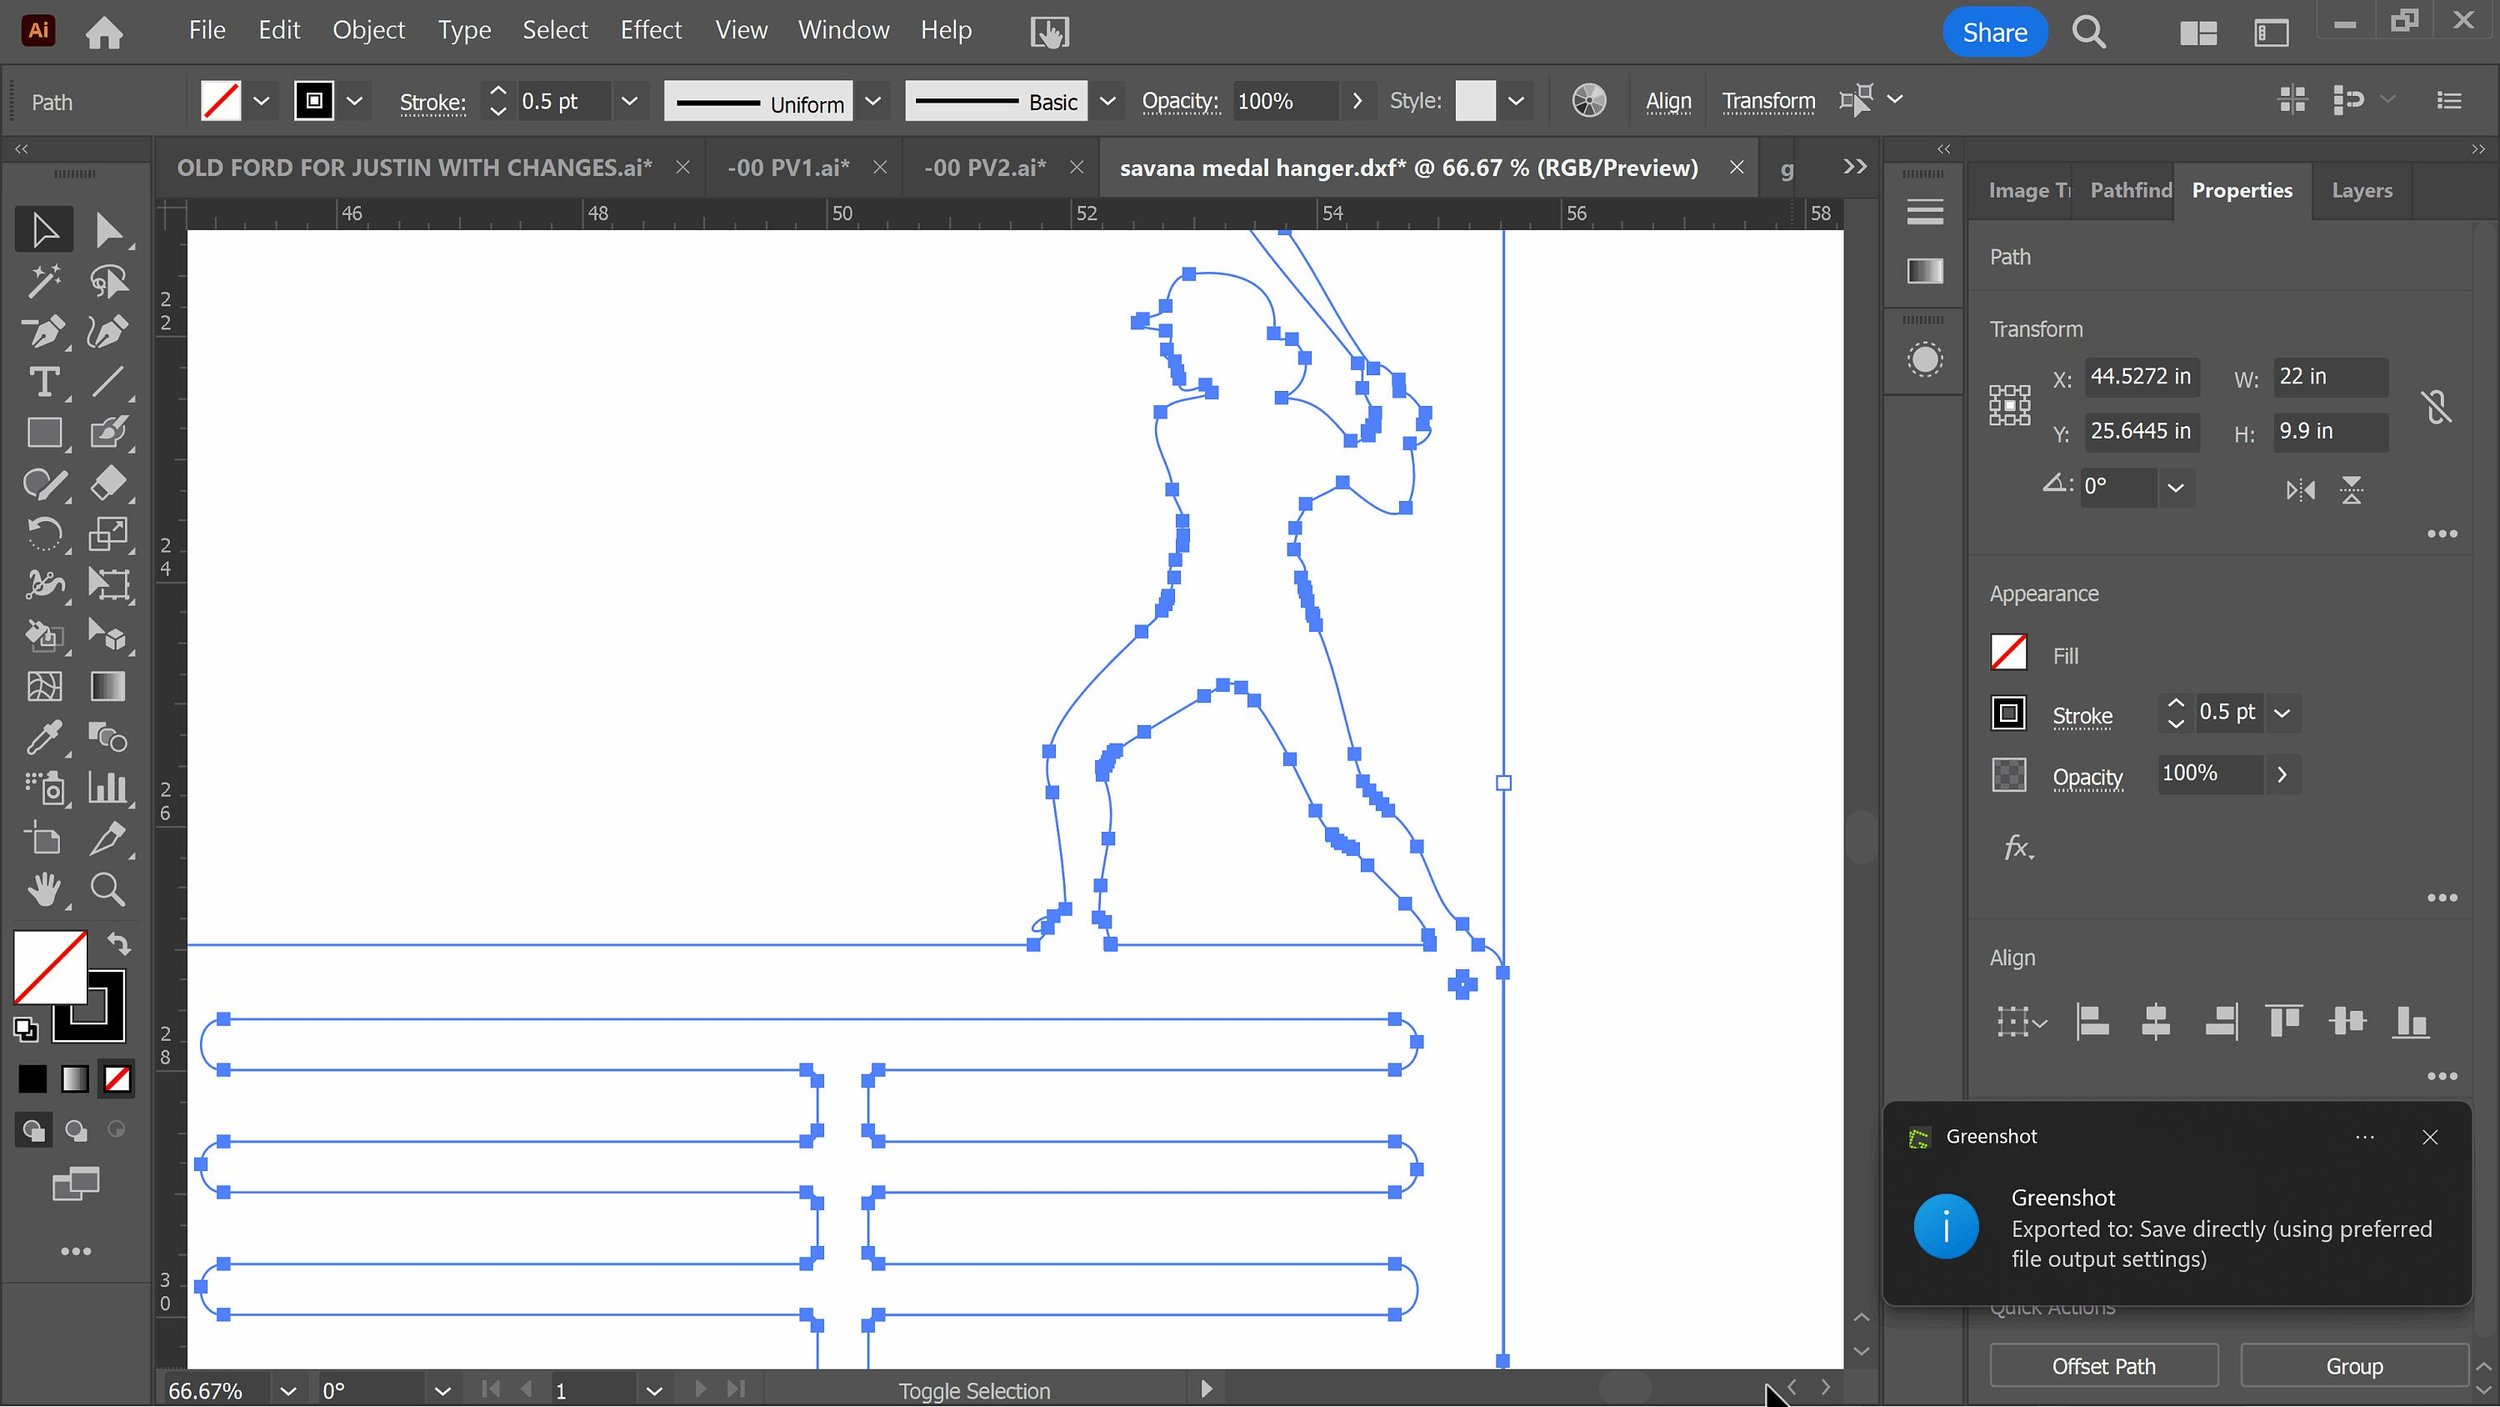Select the Type tool
The image size is (2500, 1407).
point(44,382)
